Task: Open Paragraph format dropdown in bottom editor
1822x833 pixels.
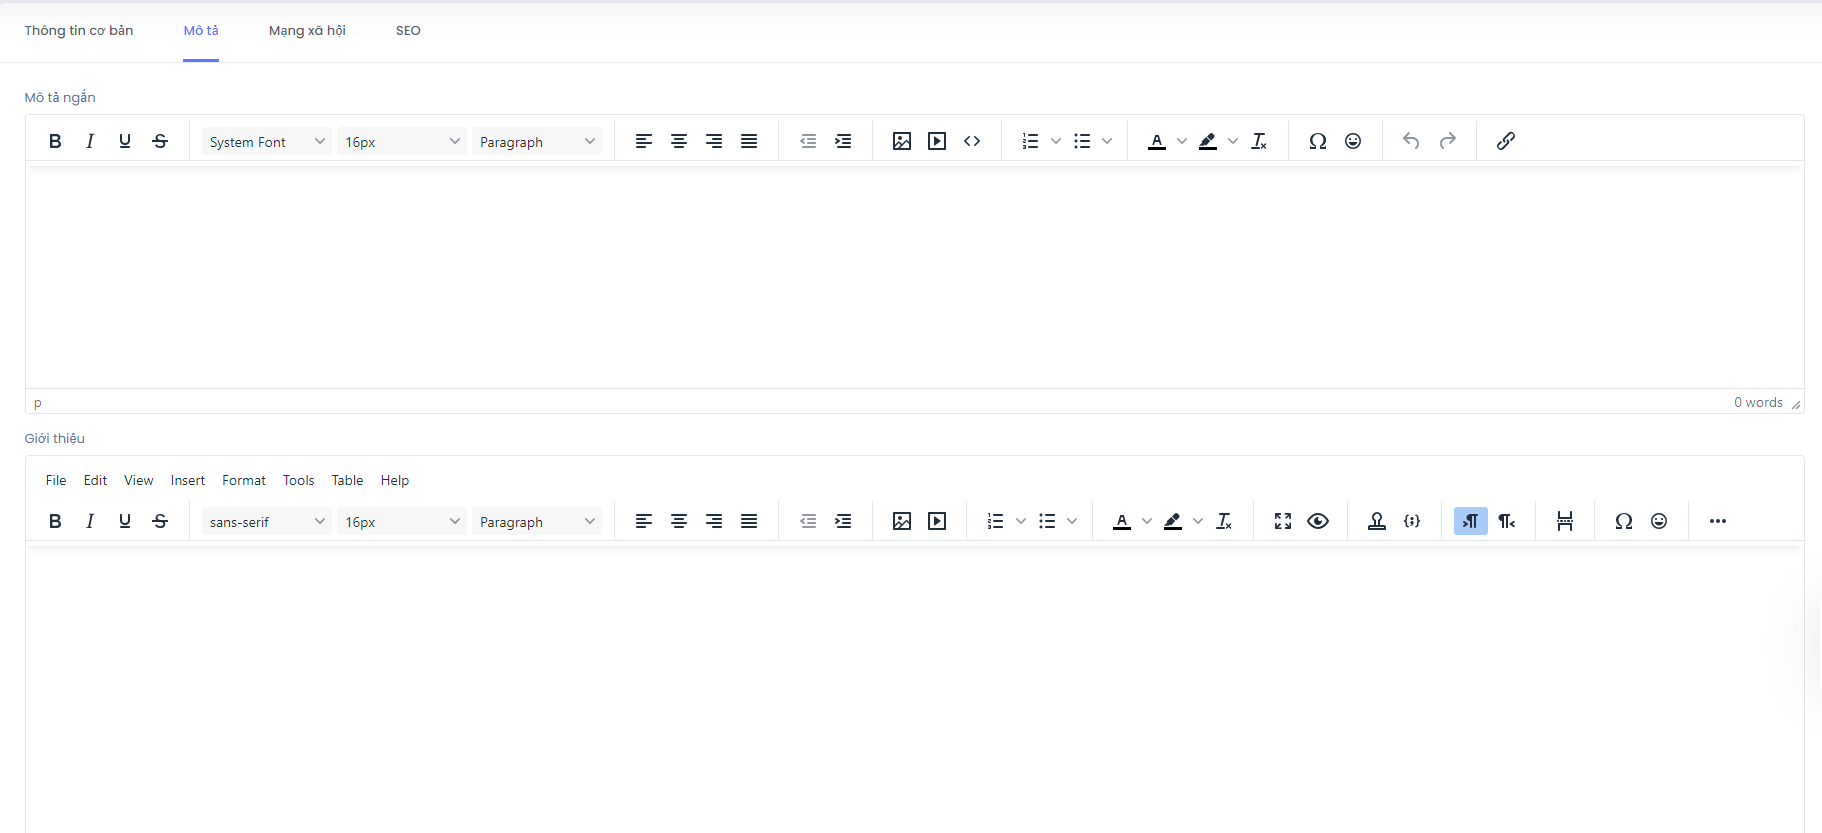Action: 536,522
